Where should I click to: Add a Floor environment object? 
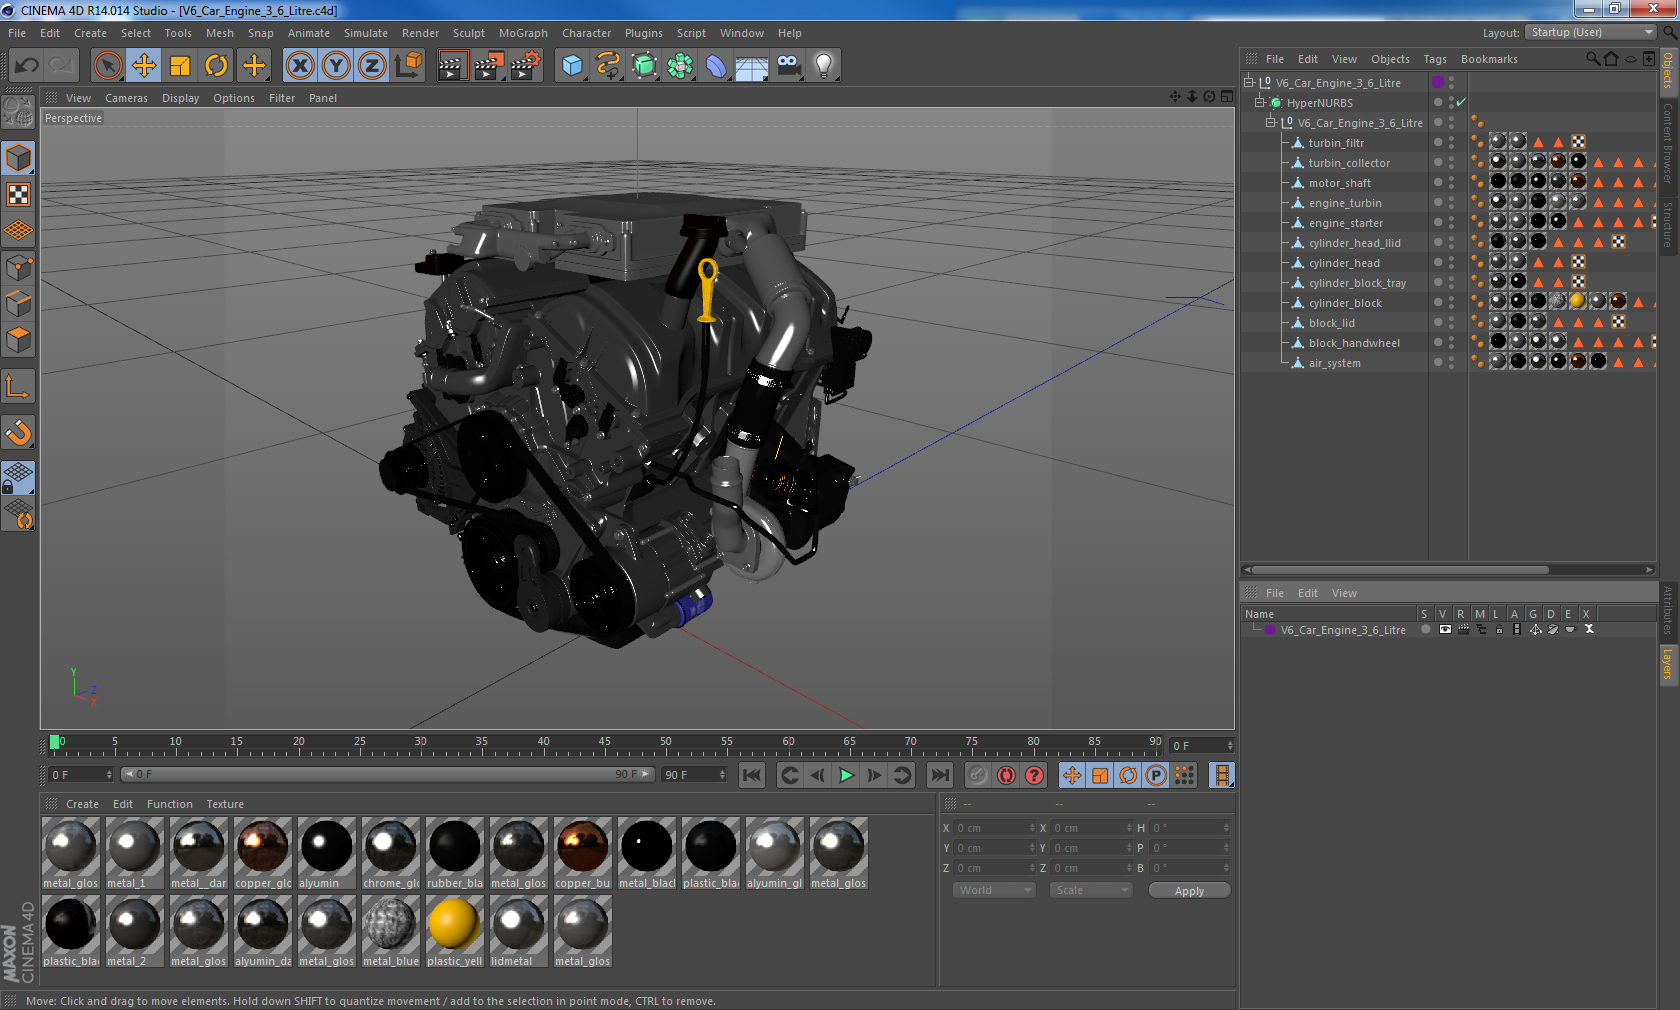click(752, 66)
